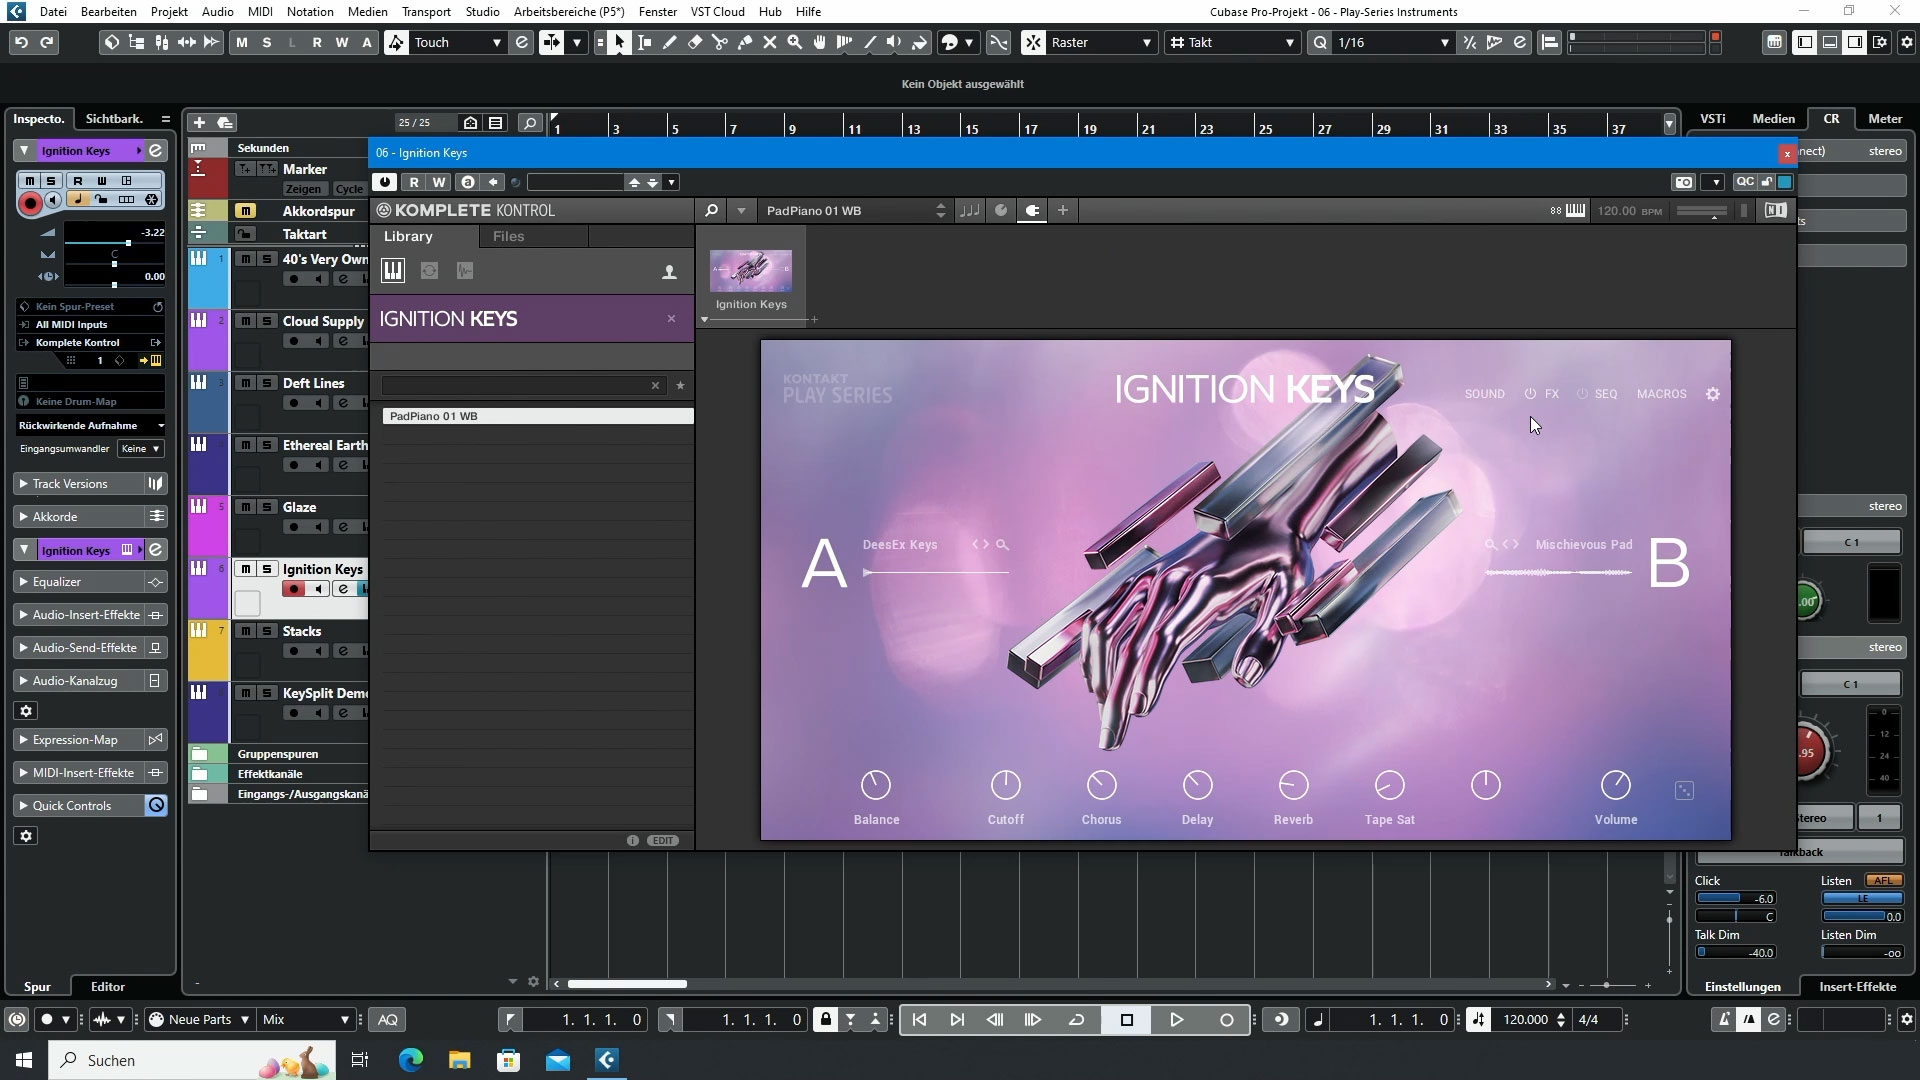Viewport: 1920px width, 1080px height.
Task: Open the SOUND page
Action: coord(1484,394)
